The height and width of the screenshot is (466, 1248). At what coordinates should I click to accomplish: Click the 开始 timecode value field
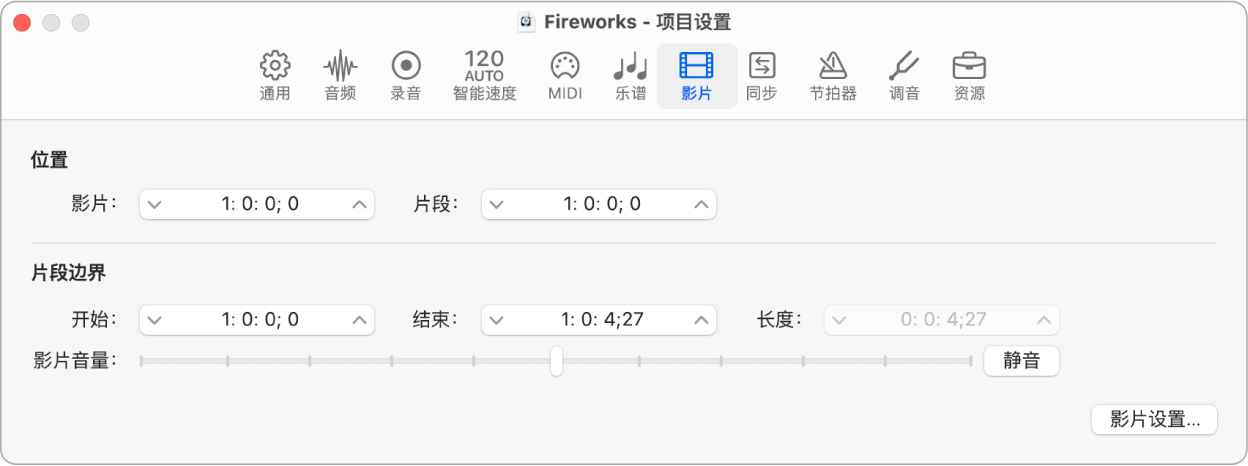pos(257,320)
